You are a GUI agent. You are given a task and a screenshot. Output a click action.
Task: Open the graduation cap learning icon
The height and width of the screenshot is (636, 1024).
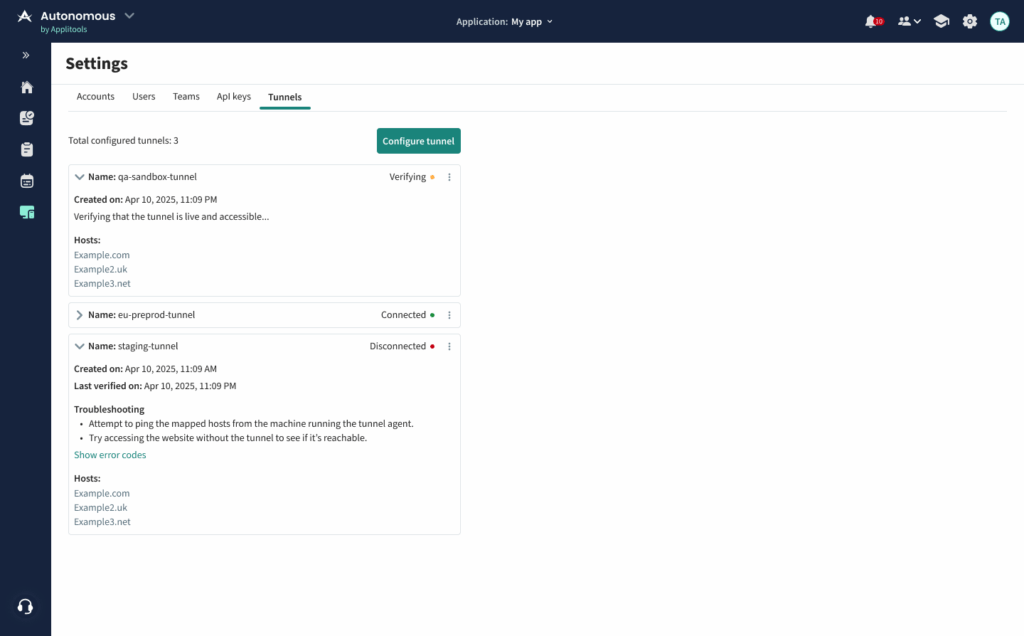(940, 20)
